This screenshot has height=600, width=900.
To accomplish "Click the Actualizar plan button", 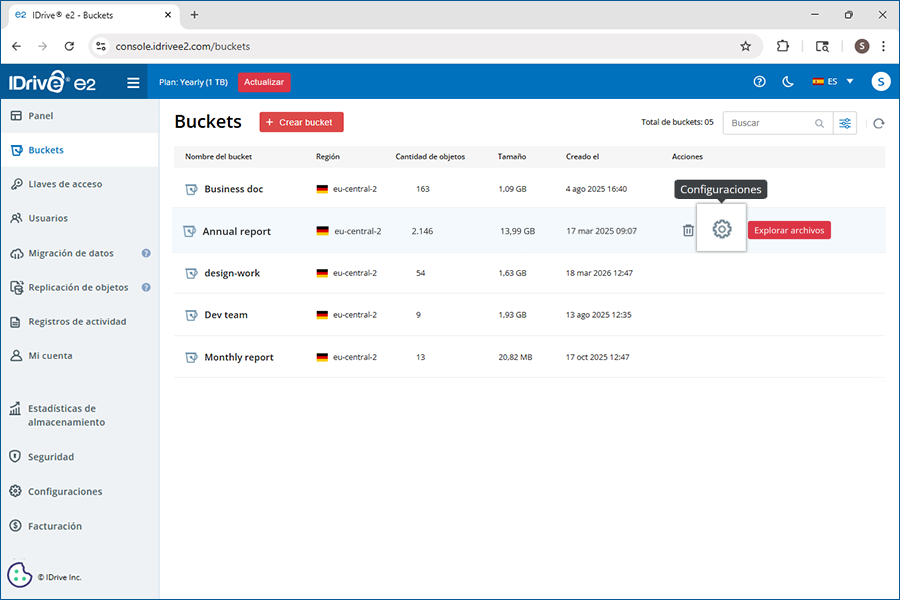I will coord(264,82).
